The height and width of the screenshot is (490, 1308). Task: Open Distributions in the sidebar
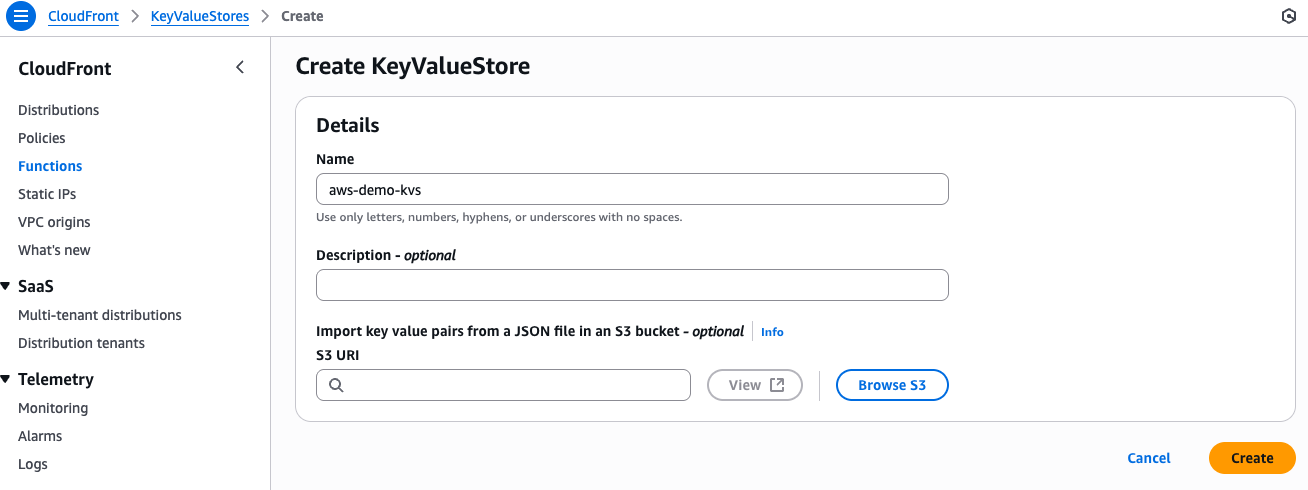coord(59,110)
